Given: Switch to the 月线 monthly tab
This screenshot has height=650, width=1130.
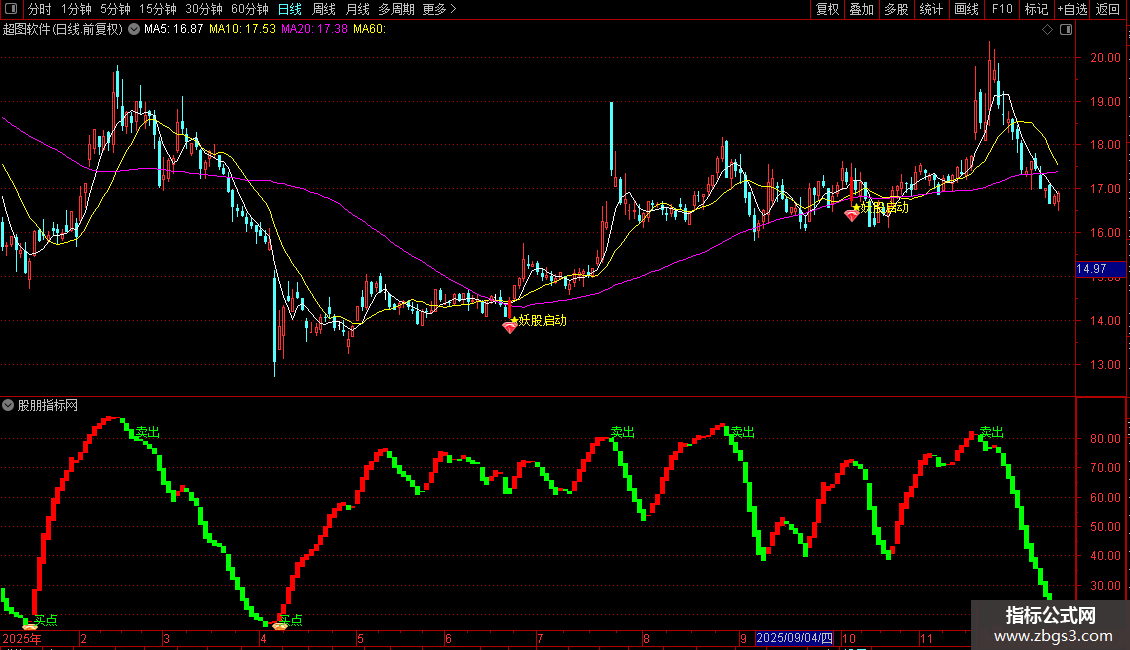Looking at the screenshot, I should (x=357, y=9).
